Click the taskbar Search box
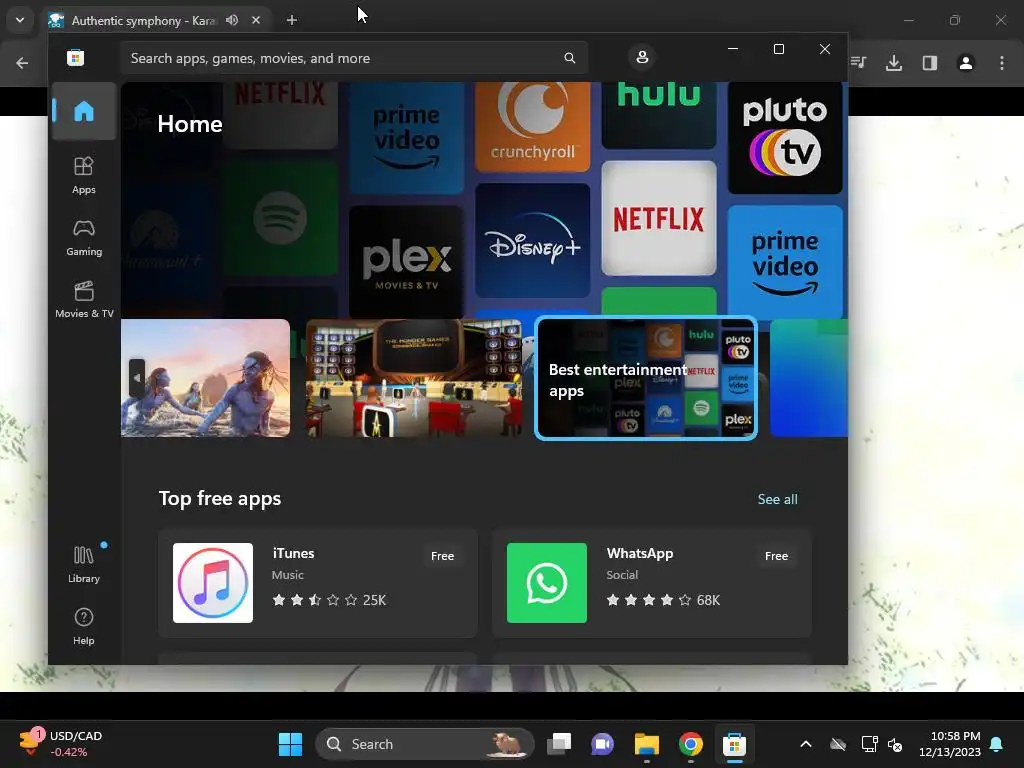The height and width of the screenshot is (768, 1024). 425,744
